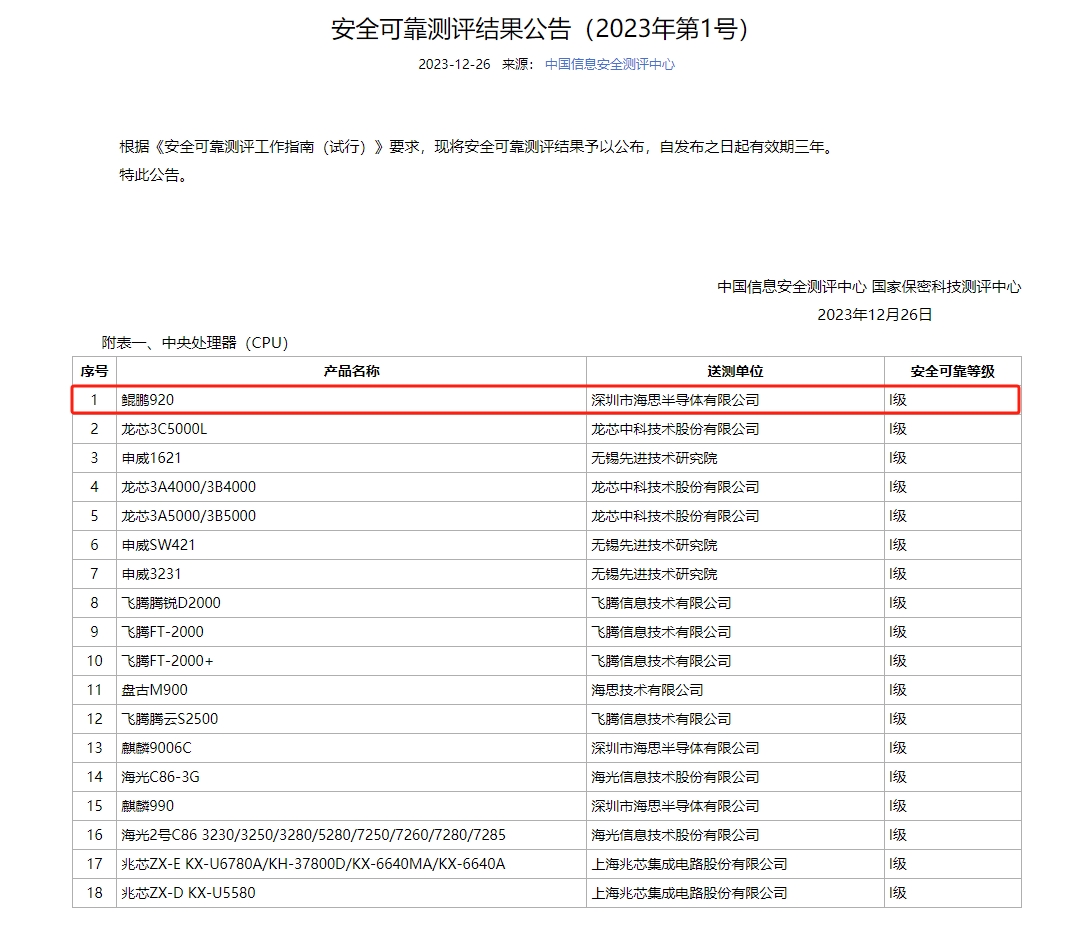This screenshot has width=1092, height=928.
Task: Select the 龙芯3A4000/3B4000 row entry
Action: coord(188,487)
